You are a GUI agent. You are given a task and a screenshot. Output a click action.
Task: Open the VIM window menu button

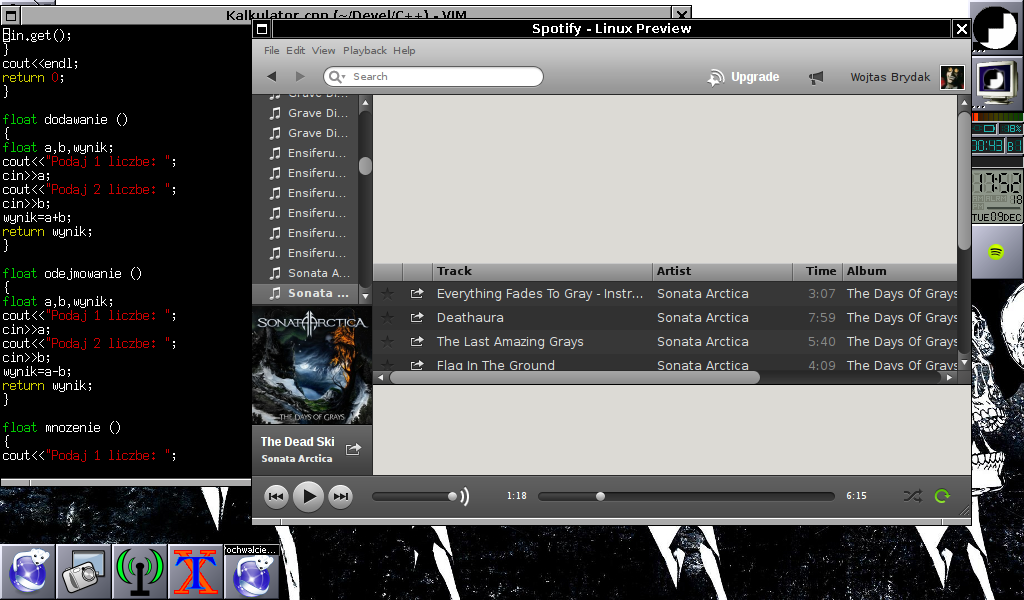pyautogui.click(x=11, y=16)
